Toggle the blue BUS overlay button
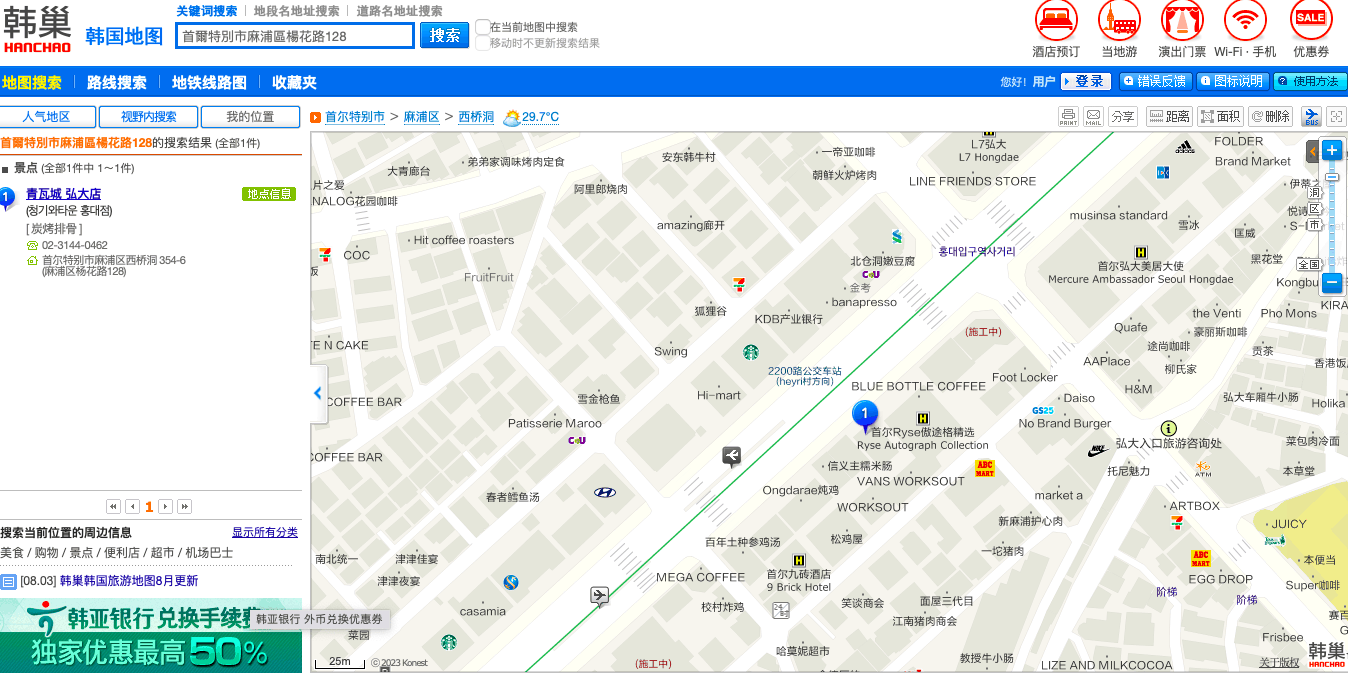Image resolution: width=1348 pixels, height=679 pixels. tap(1310, 116)
